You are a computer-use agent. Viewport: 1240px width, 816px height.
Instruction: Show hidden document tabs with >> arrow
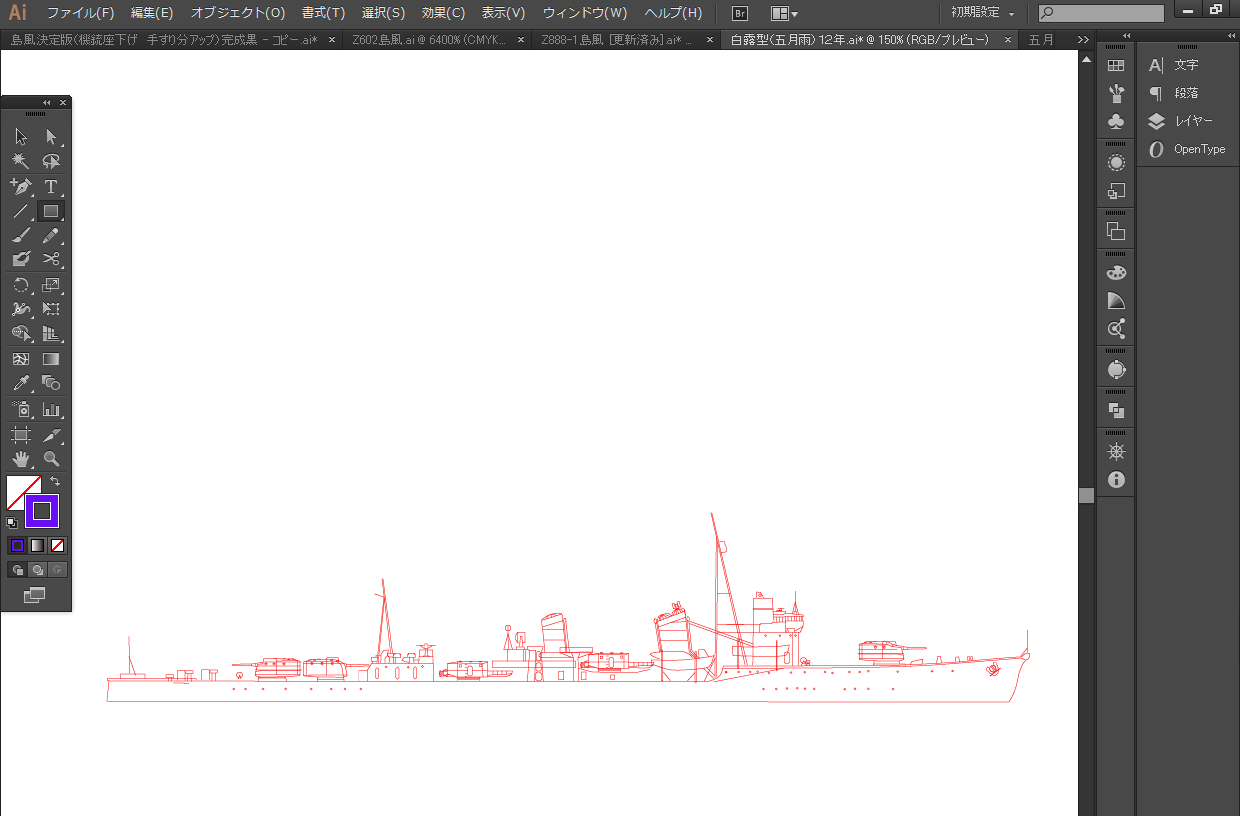pyautogui.click(x=1083, y=40)
